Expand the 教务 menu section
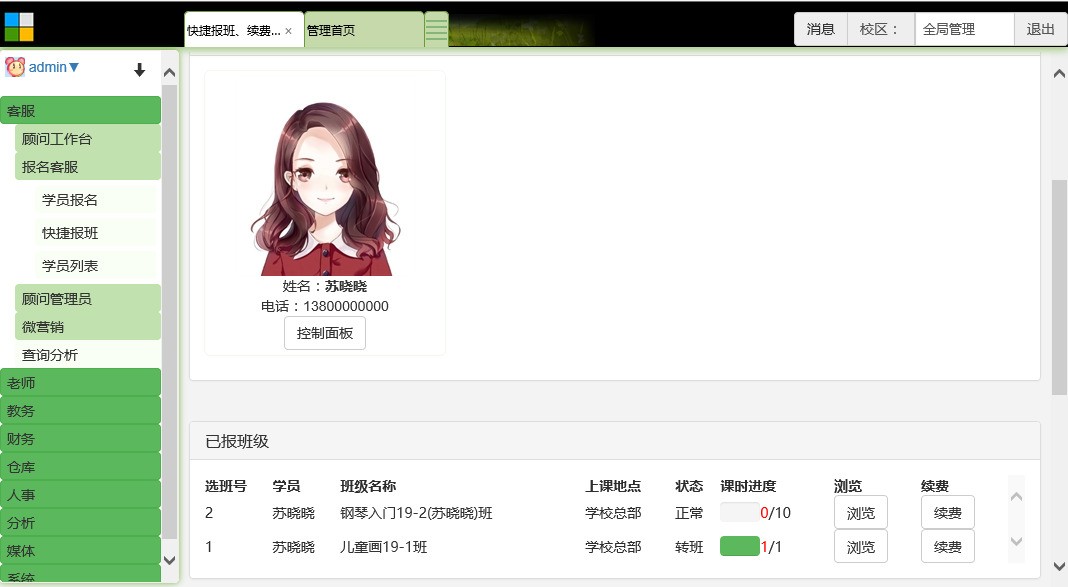 pyautogui.click(x=80, y=410)
